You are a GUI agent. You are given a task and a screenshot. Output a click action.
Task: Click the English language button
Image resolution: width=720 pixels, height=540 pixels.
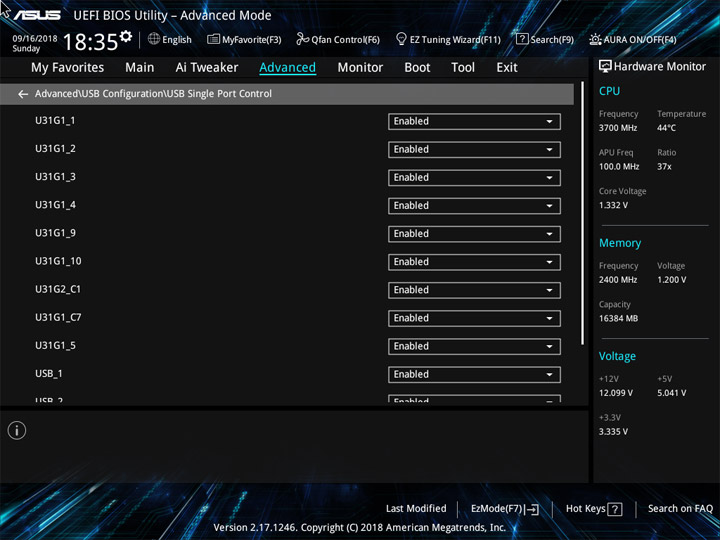point(170,39)
